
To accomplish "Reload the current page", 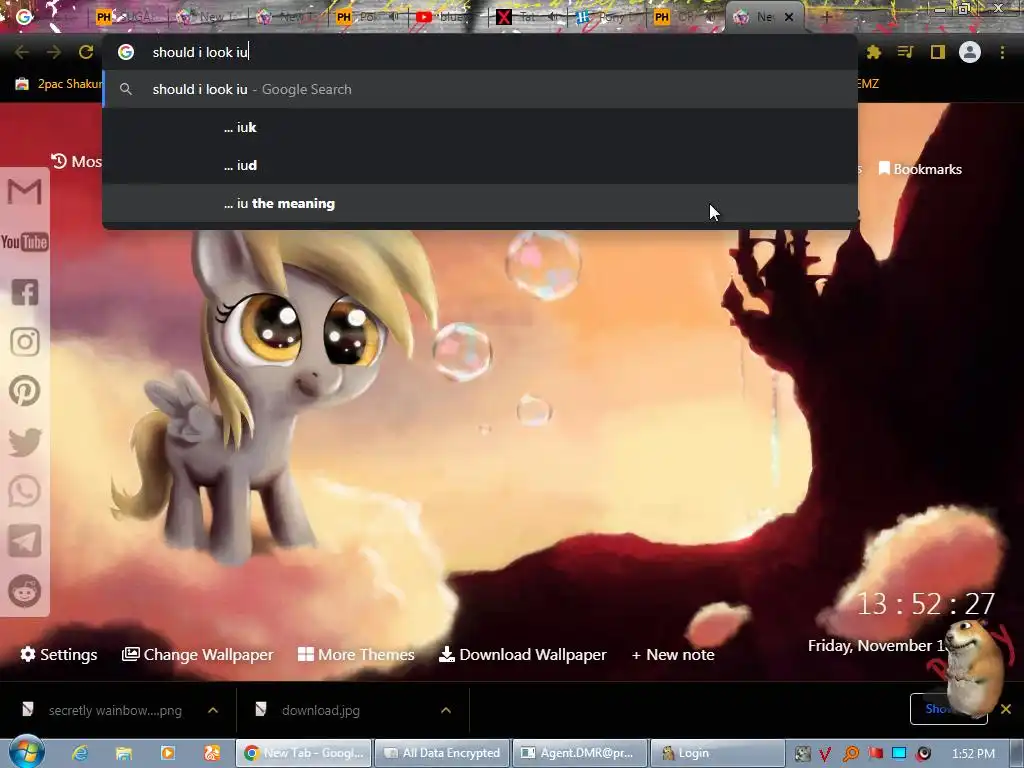I will [86, 52].
